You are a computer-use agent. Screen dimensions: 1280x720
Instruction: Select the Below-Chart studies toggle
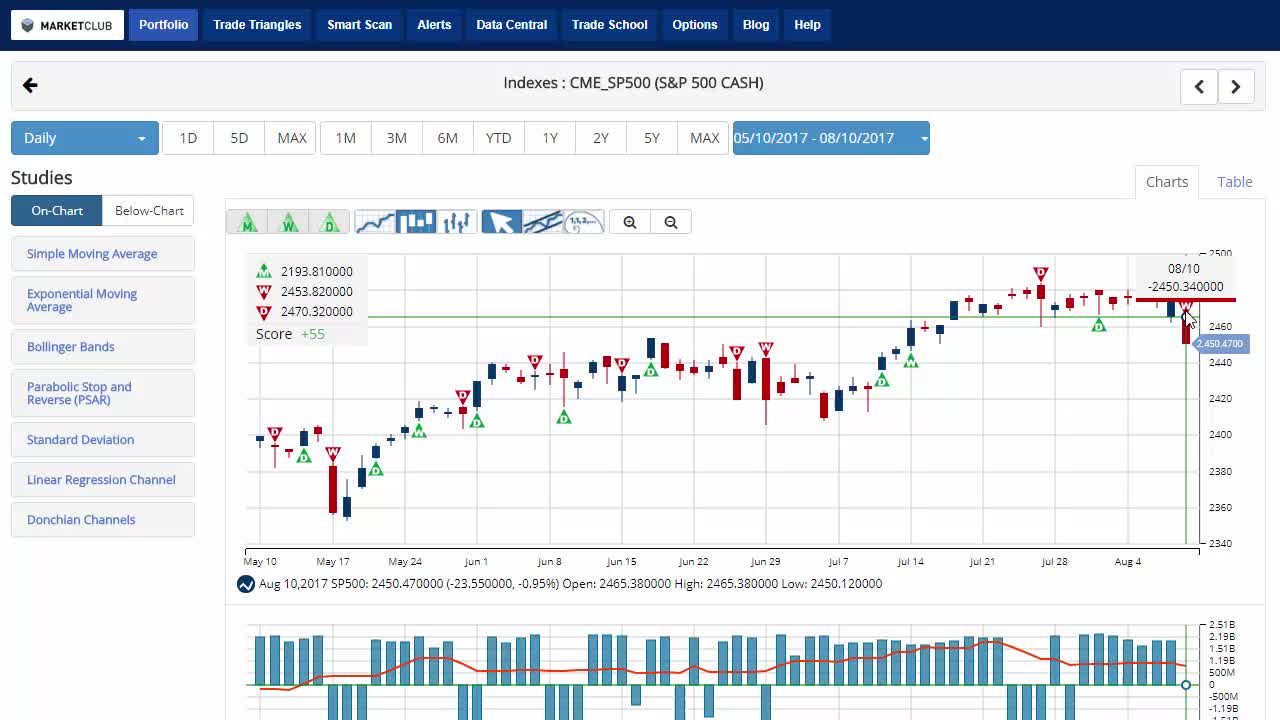[x=149, y=210]
